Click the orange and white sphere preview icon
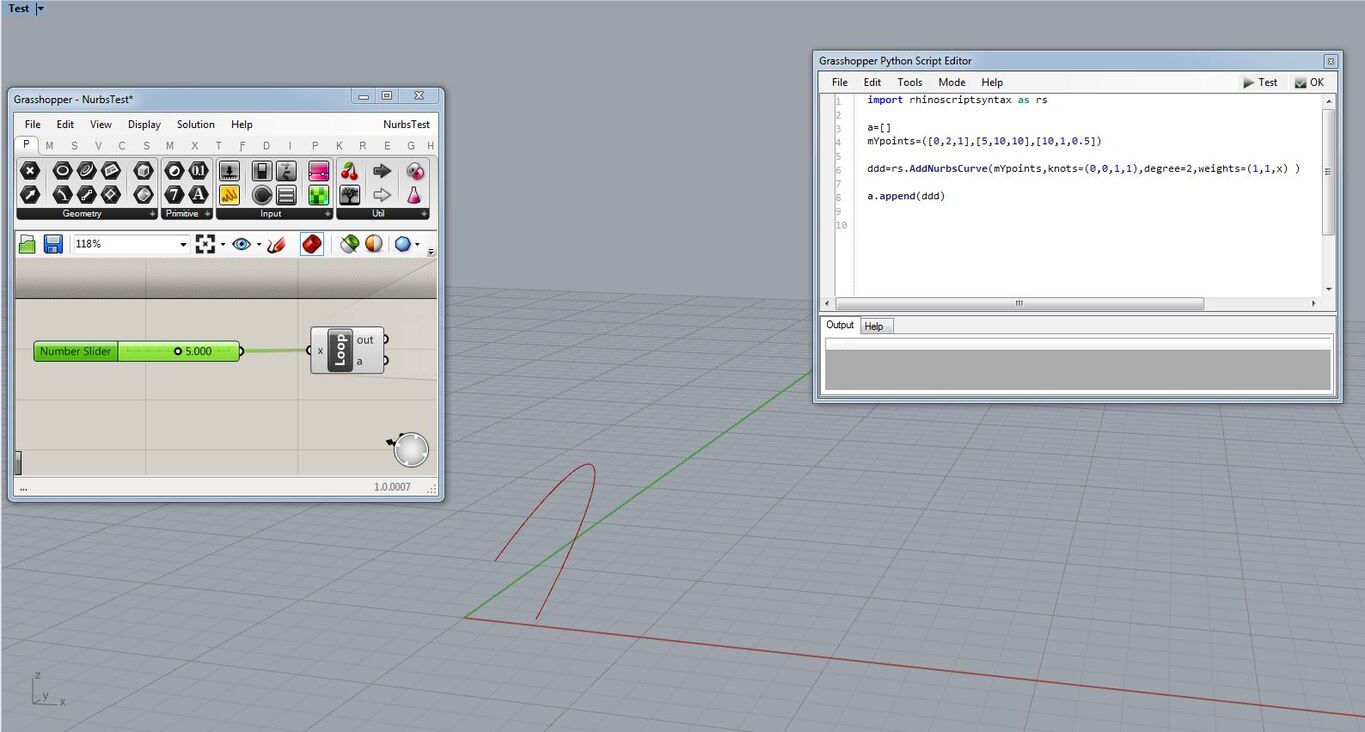This screenshot has width=1365, height=732. 373,244
